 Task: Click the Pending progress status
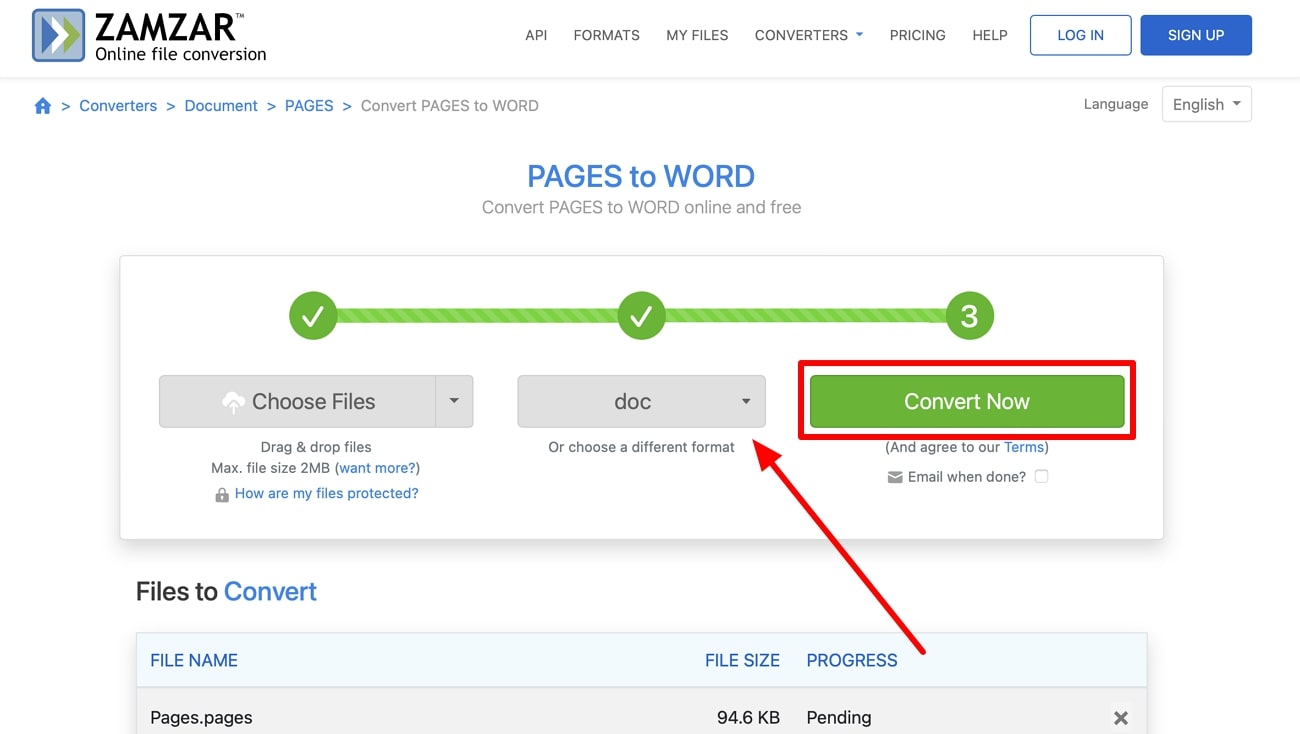click(x=839, y=718)
